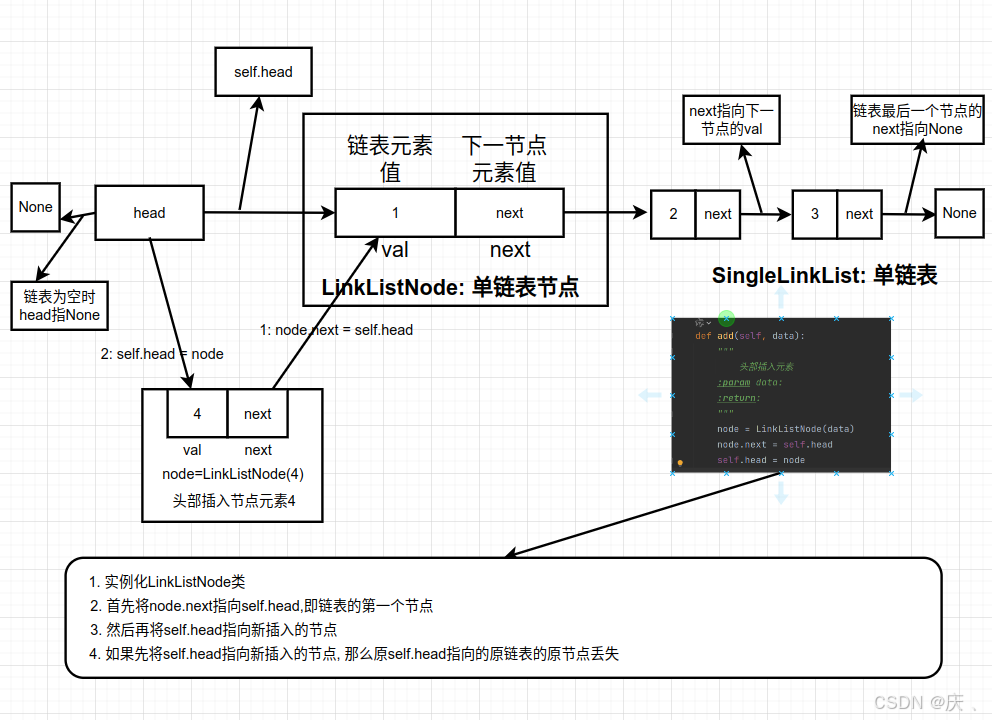The height and width of the screenshot is (720, 992).
Task: Select the 'next' cell beside value 2
Action: (718, 214)
